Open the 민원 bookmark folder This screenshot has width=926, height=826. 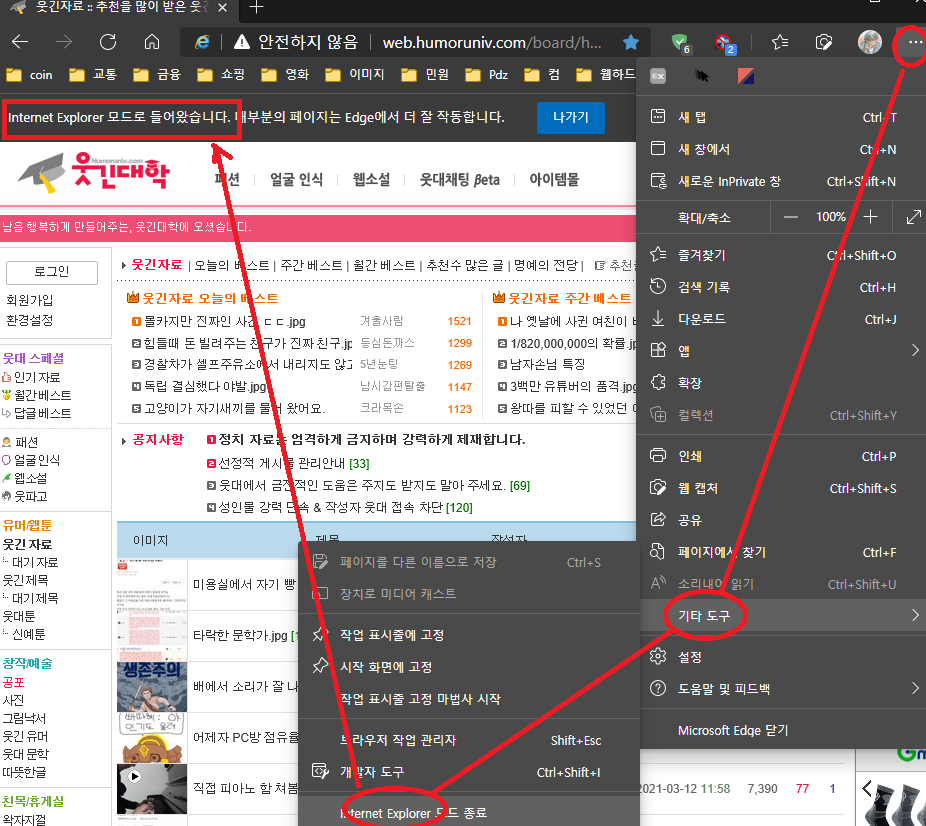click(x=425, y=75)
